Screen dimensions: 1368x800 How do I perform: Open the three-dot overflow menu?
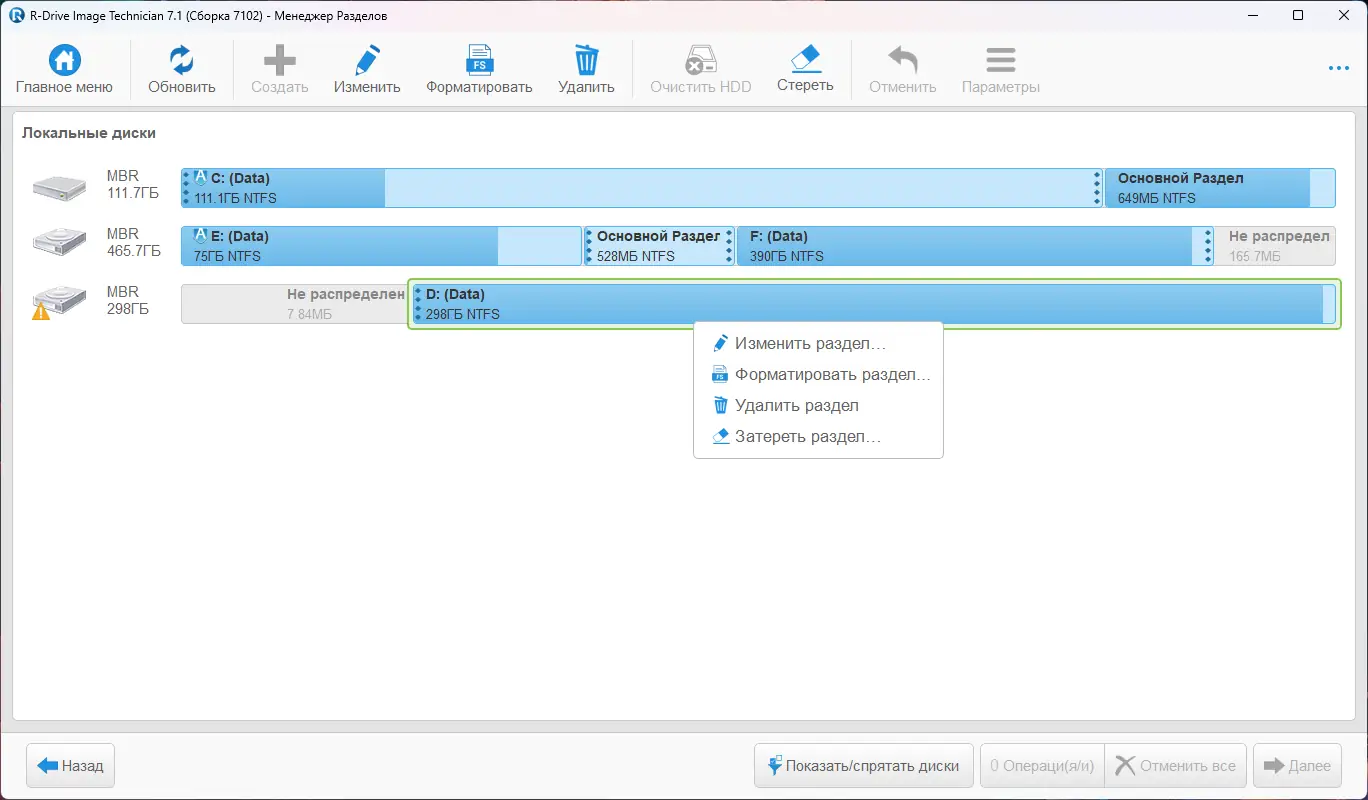coord(1339,69)
